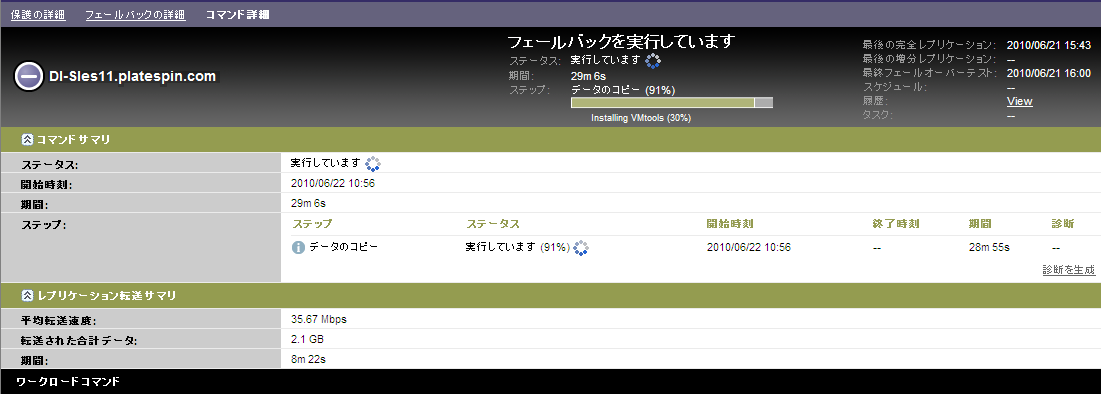1101x394 pixels.
Task: Collapse the レプリケーション転送サマリ section
Action: click(x=27, y=296)
